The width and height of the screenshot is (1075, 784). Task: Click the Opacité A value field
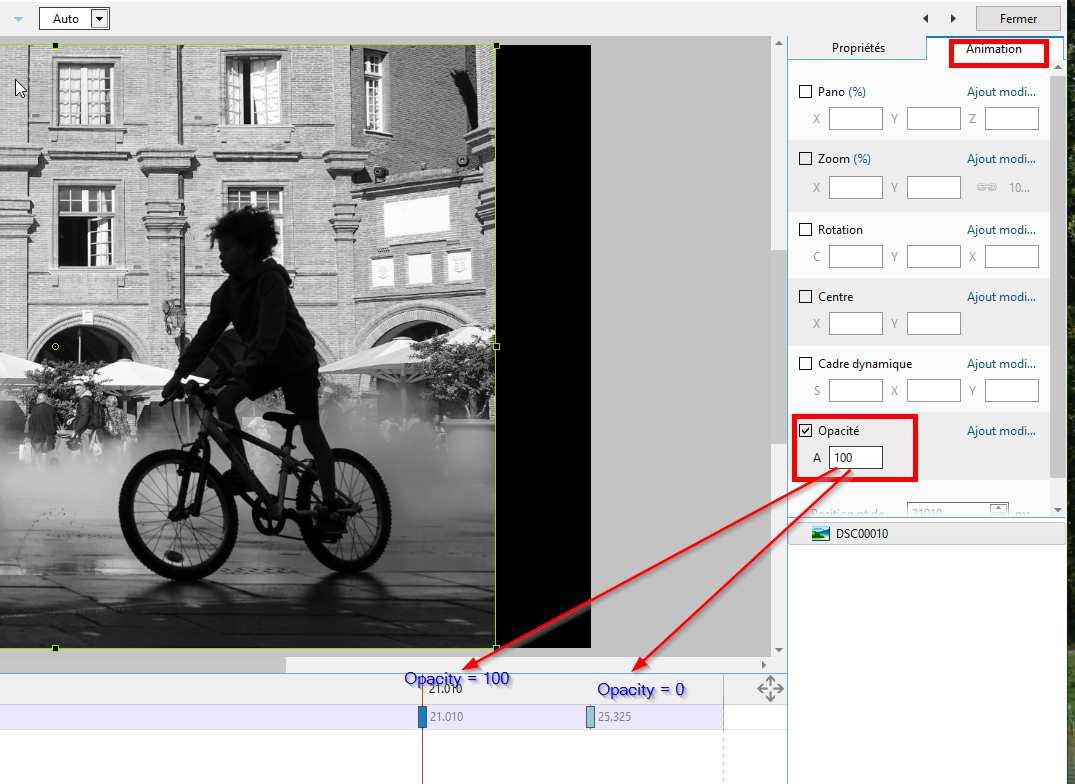pyautogui.click(x=855, y=458)
